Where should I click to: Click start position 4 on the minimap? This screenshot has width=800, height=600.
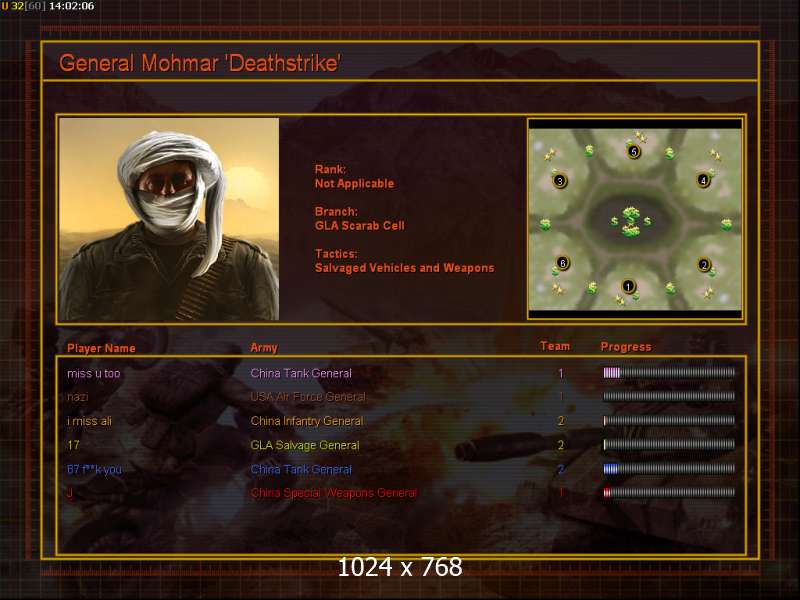click(703, 180)
